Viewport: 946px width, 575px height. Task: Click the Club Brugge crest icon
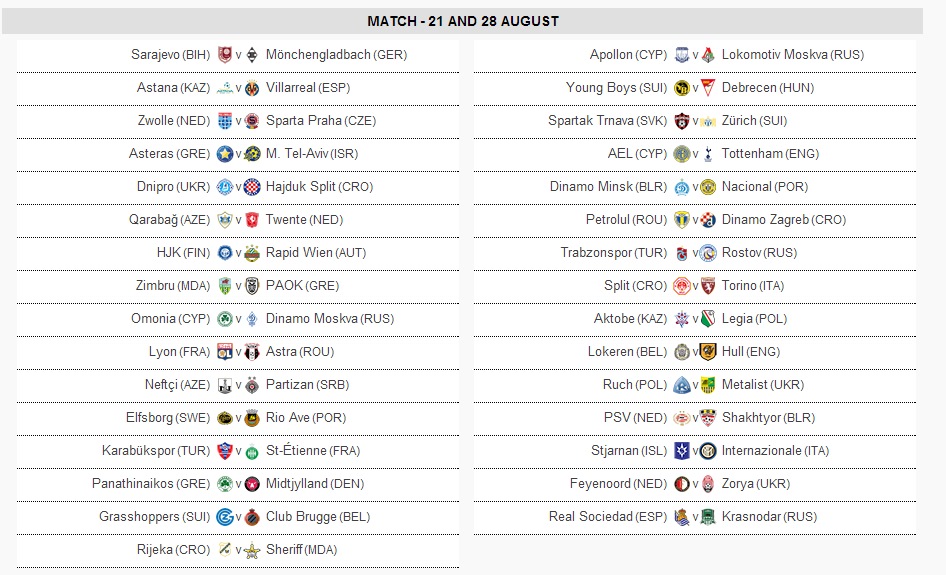[x=252, y=517]
